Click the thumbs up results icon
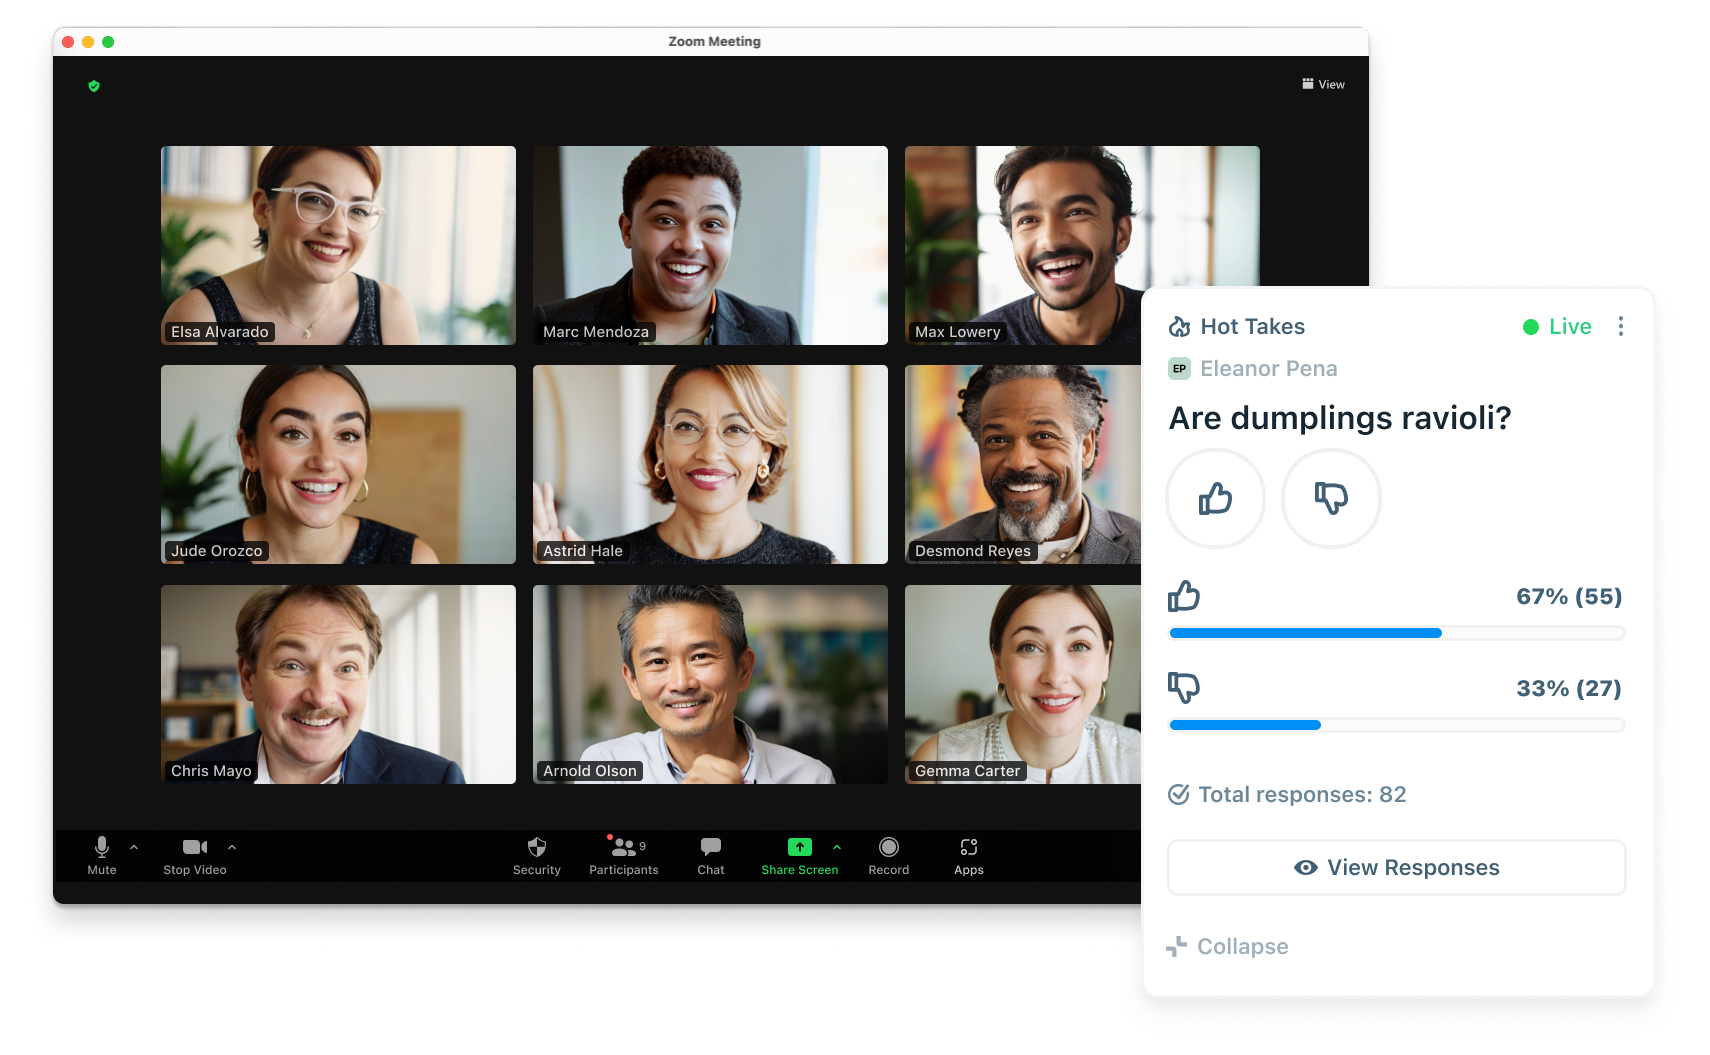This screenshot has width=1710, height=1055. pos(1184,596)
